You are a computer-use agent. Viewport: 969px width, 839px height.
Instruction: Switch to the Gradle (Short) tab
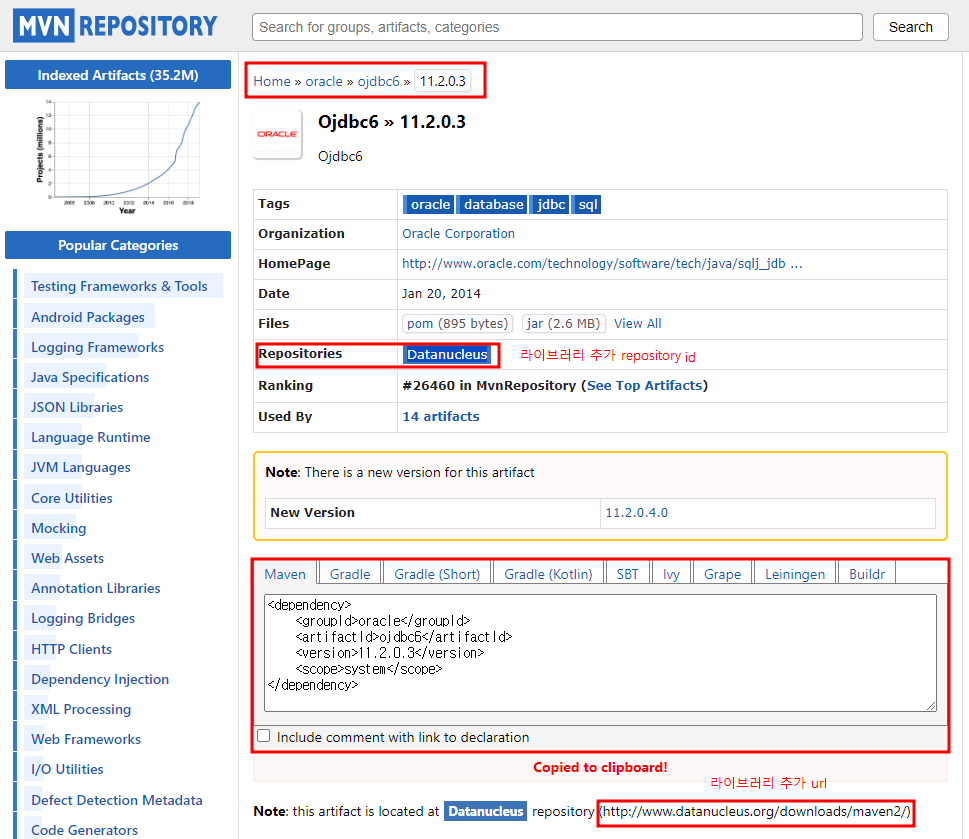tap(437, 574)
